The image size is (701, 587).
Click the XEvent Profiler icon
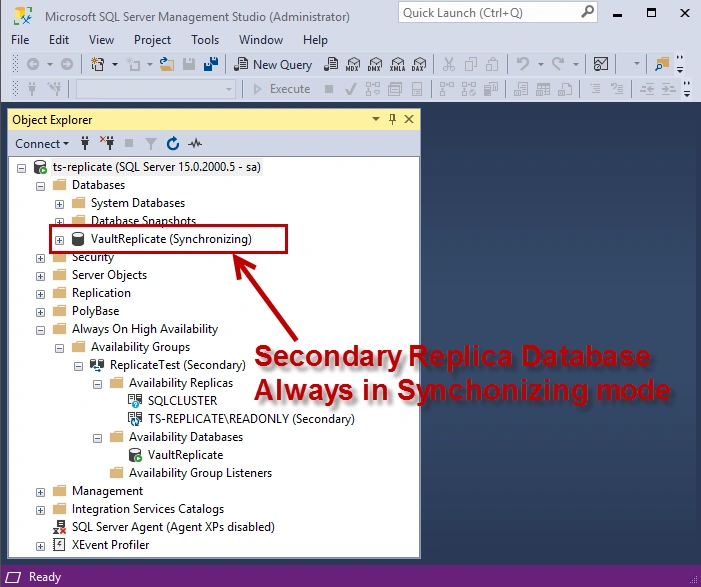pos(59,545)
